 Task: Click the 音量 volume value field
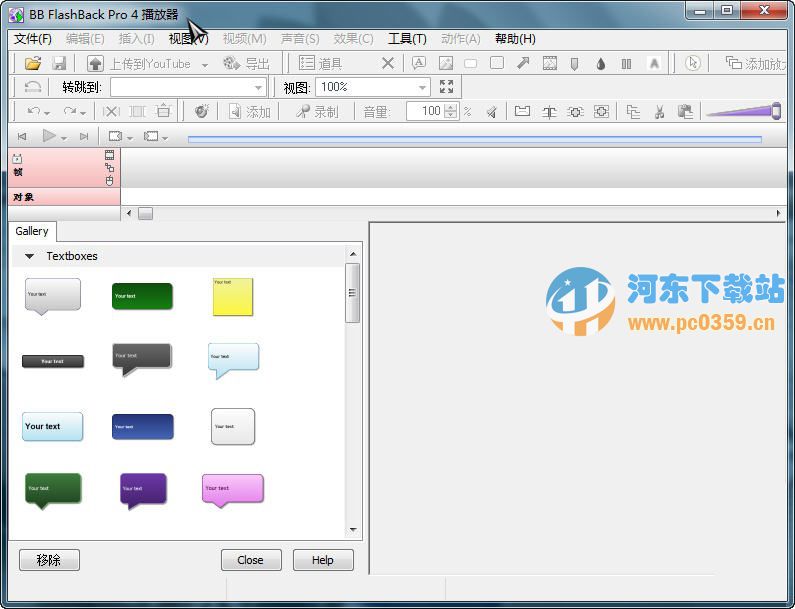point(425,112)
